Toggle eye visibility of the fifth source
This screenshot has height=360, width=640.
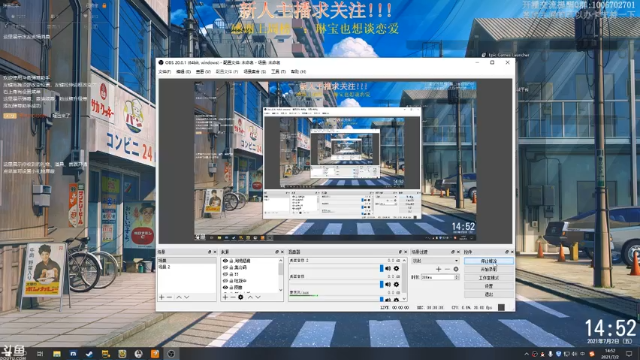coord(225,287)
